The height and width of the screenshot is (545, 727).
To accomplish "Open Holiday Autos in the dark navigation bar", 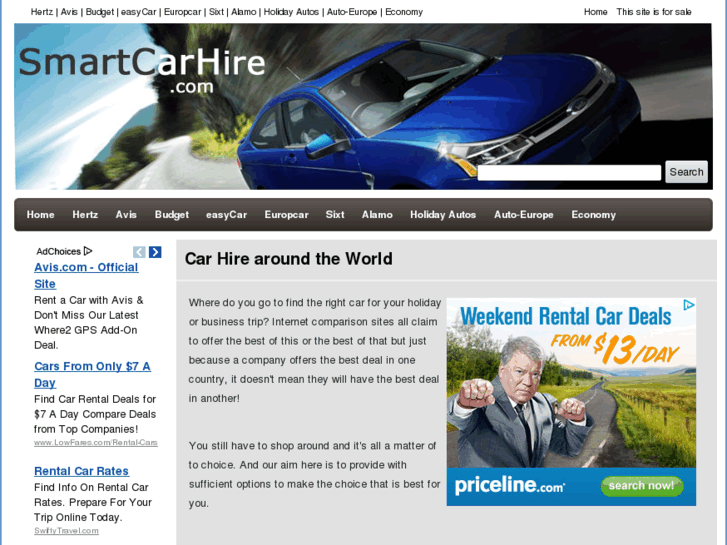I will click(x=443, y=215).
